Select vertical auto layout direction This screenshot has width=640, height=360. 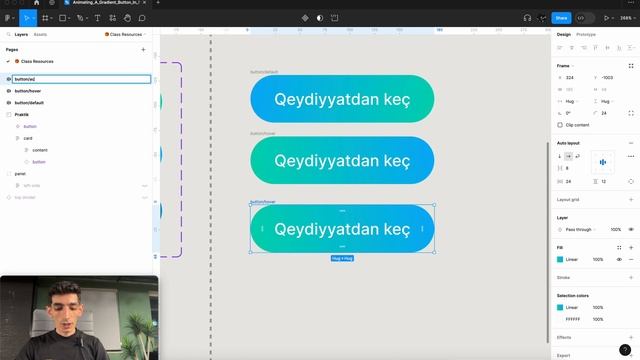point(560,156)
